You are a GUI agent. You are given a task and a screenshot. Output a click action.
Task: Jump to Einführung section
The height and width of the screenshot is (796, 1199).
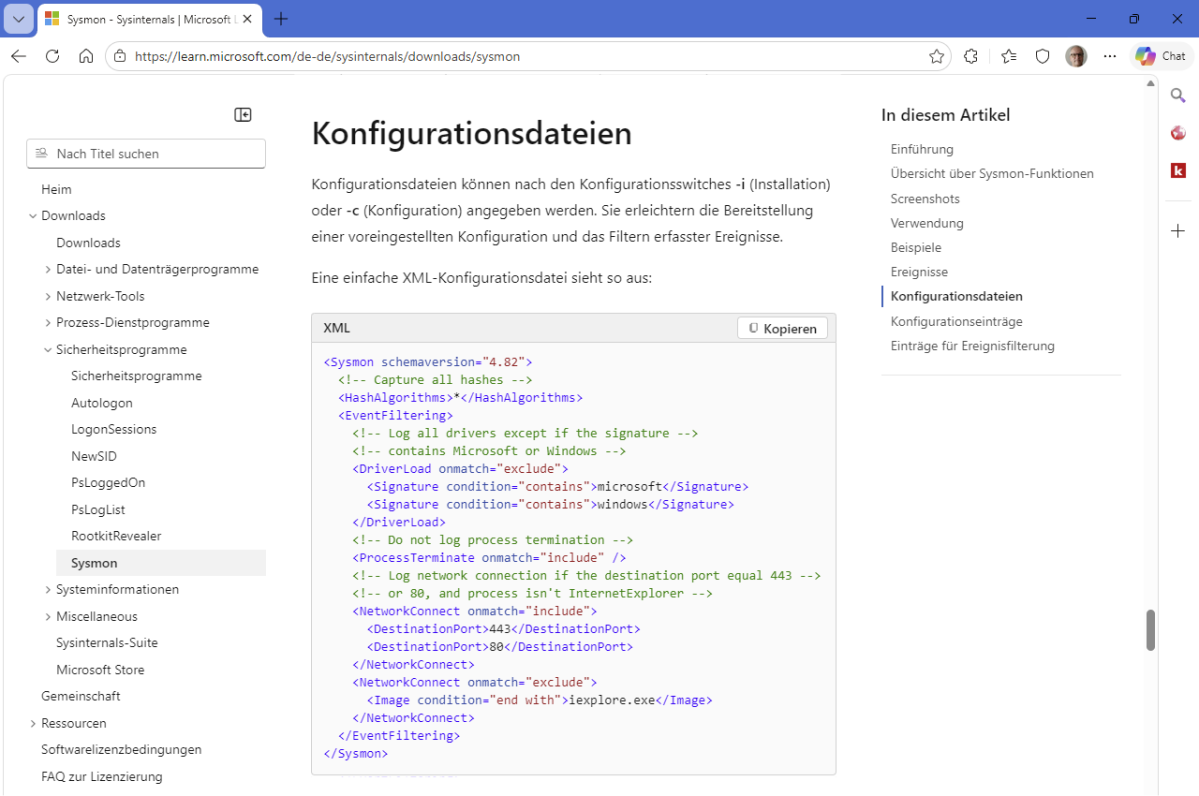[x=921, y=149]
